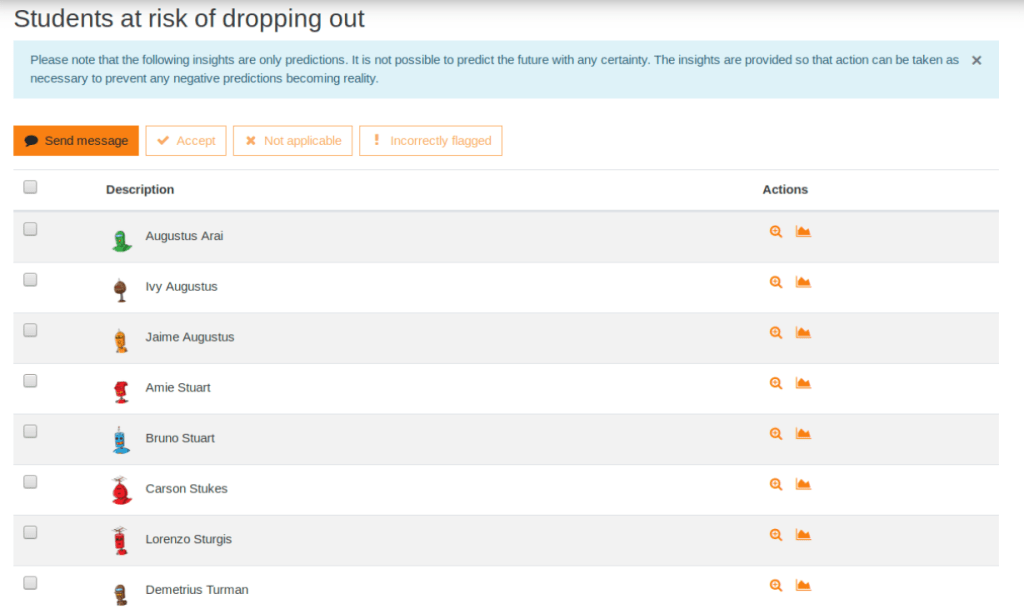Viewport: 1024px width, 614px height.
Task: Mark selection as Not applicable
Action: pyautogui.click(x=292, y=141)
